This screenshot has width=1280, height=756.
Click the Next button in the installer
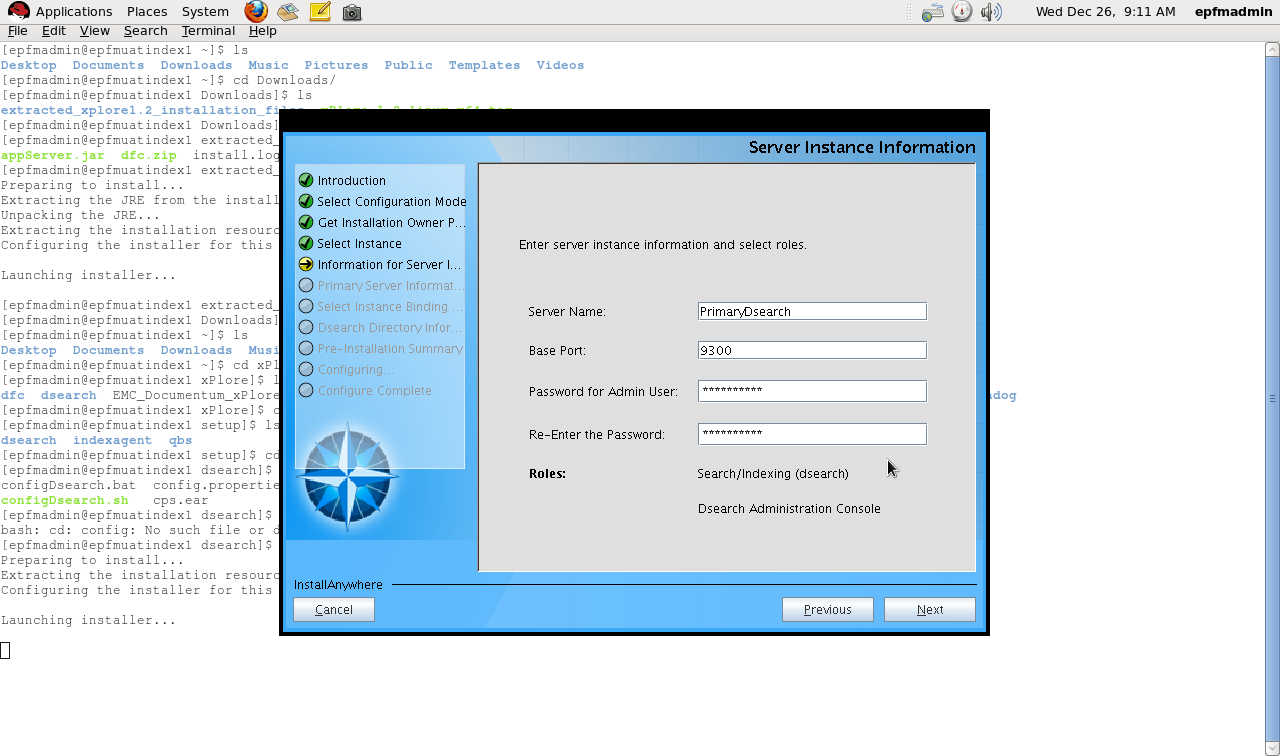929,609
